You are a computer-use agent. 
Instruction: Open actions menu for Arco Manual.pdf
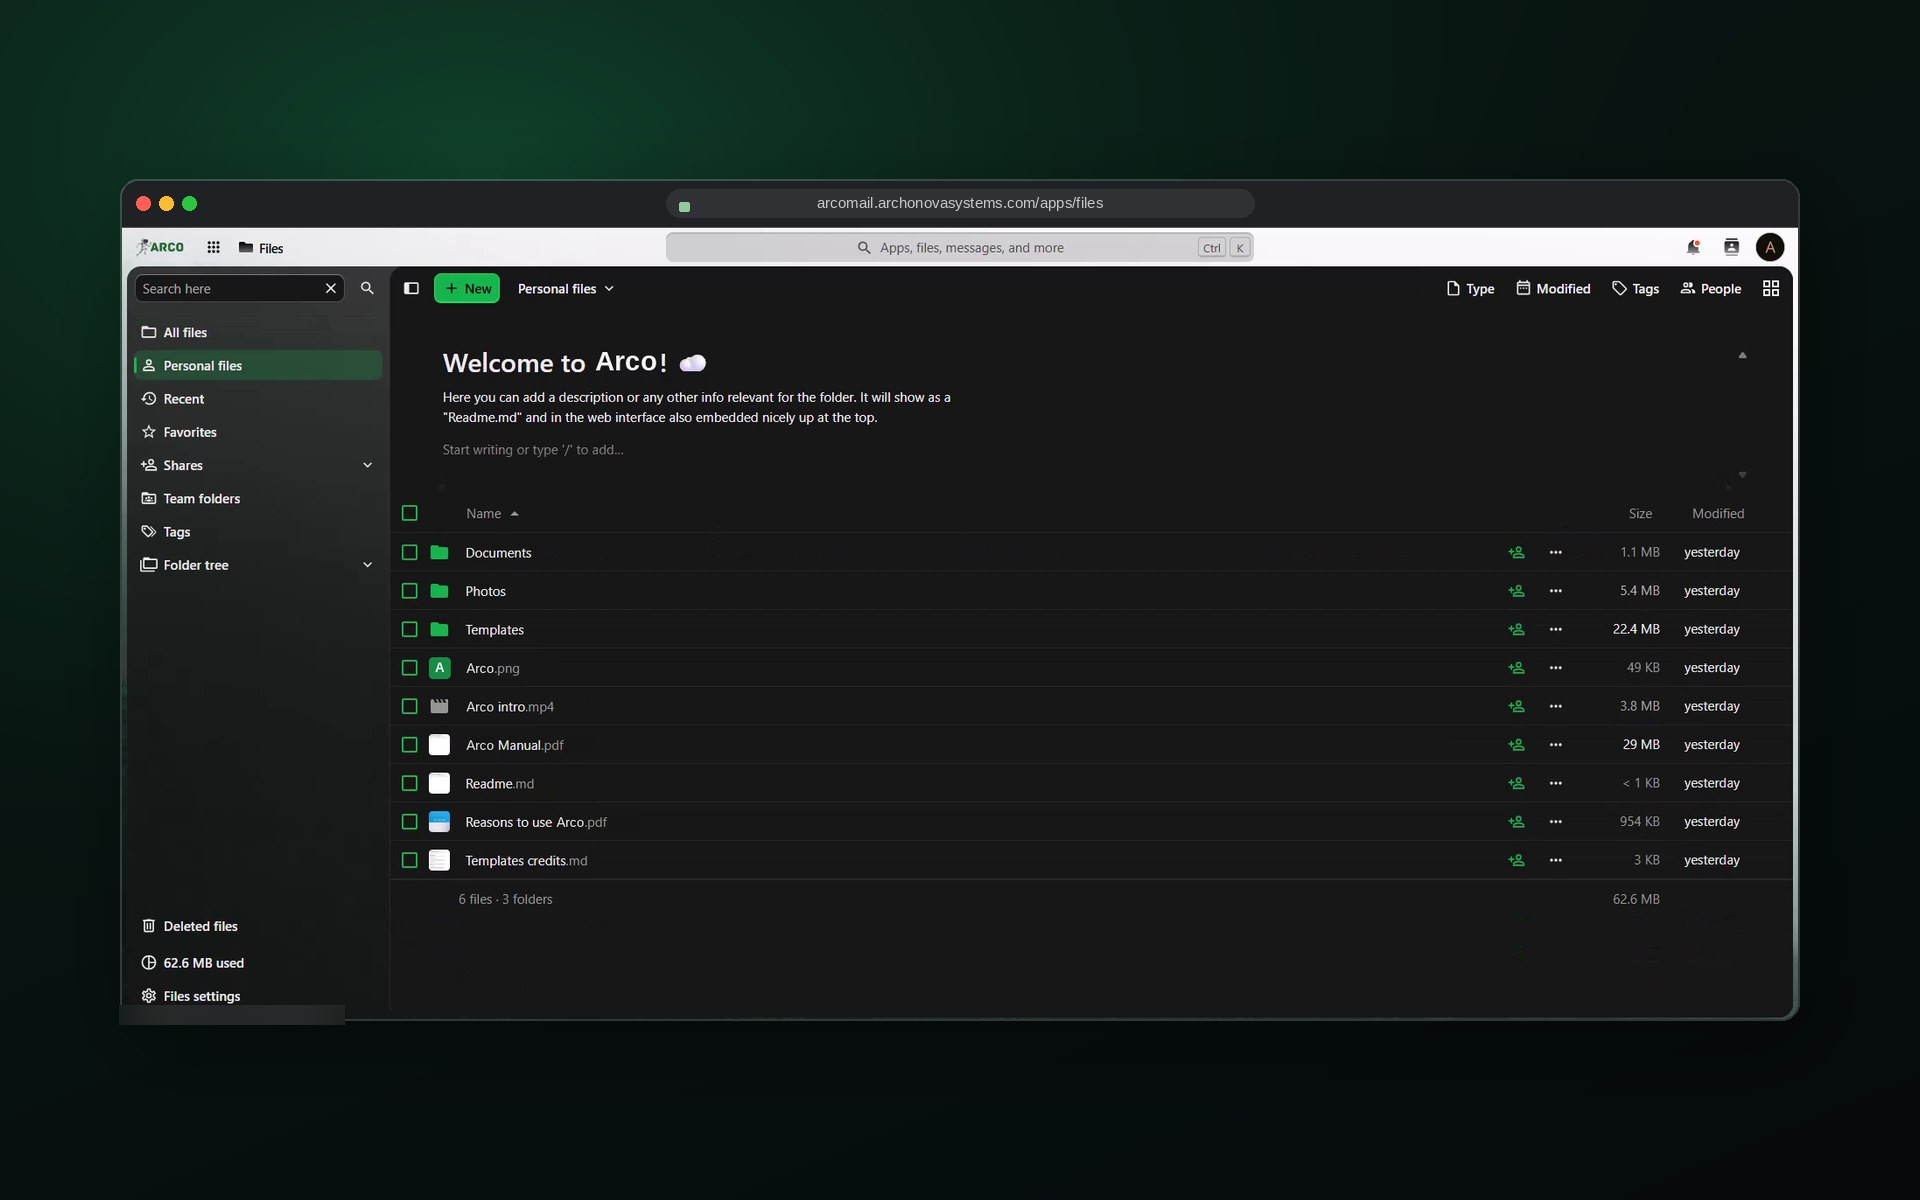(1555, 745)
